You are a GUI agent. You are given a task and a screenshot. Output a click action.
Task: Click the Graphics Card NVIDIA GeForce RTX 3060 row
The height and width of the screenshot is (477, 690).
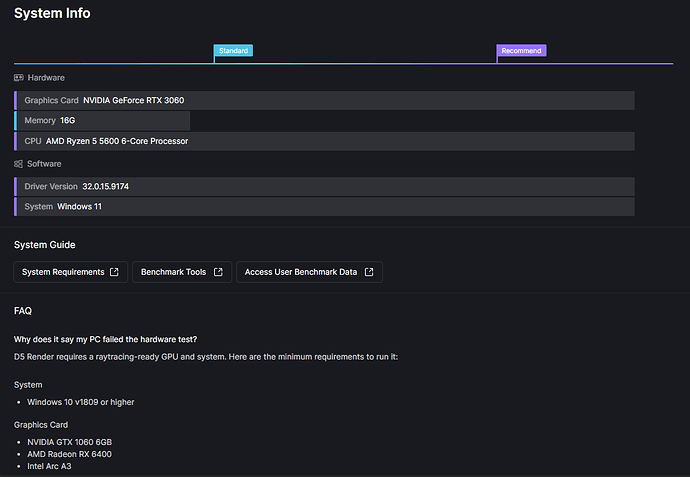[x=324, y=100]
